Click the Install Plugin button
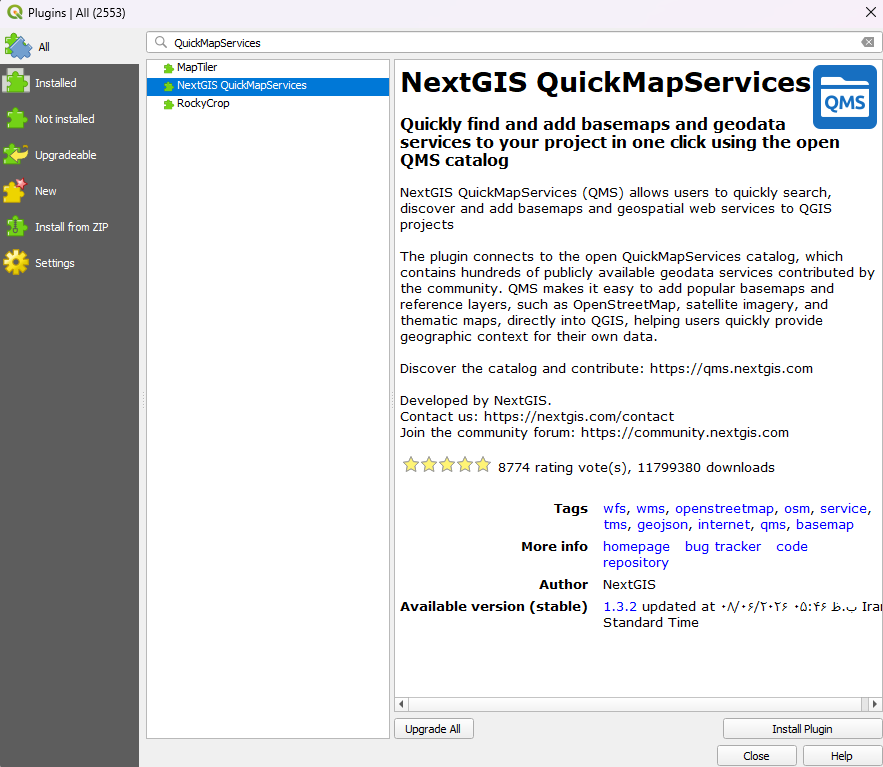Screen dimensions: 883x767 [x=802, y=729]
